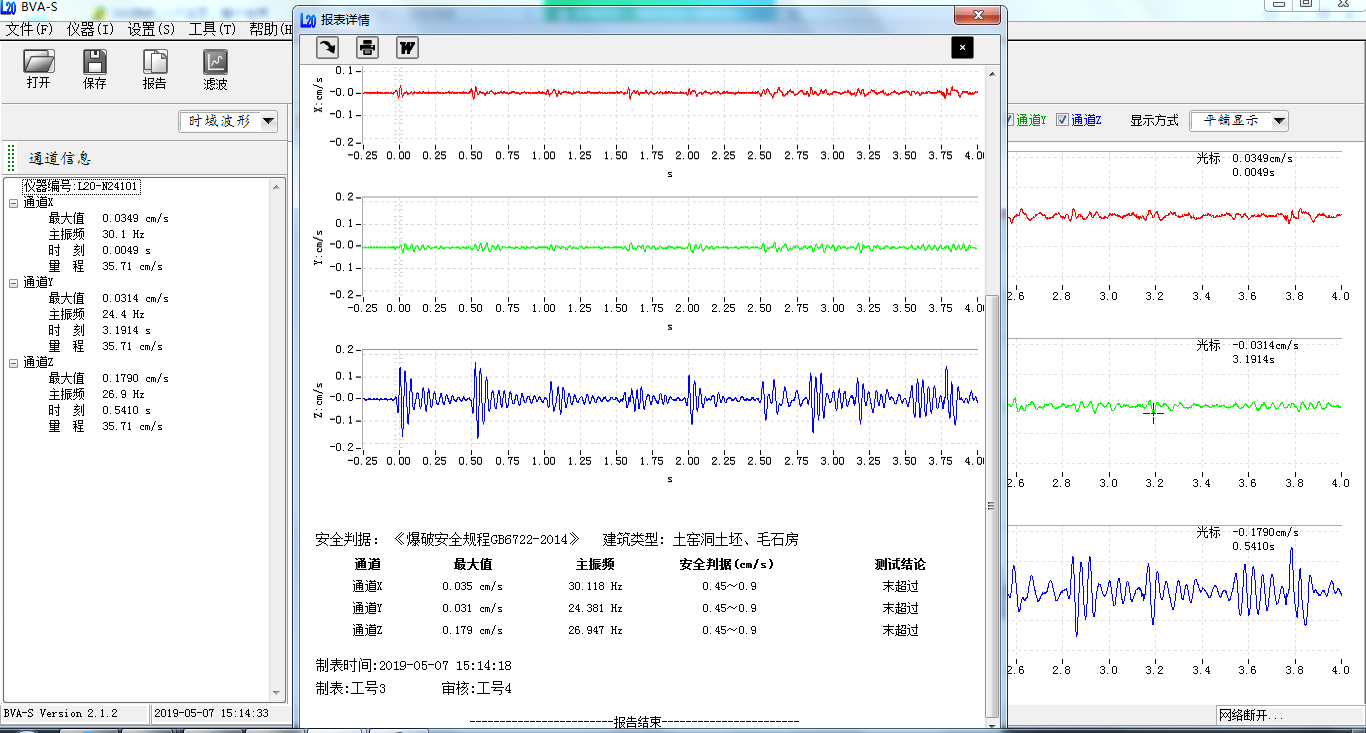1366x733 pixels.
Task: Select 通道Z 主振频 26.9 Hz row
Action: point(96,394)
